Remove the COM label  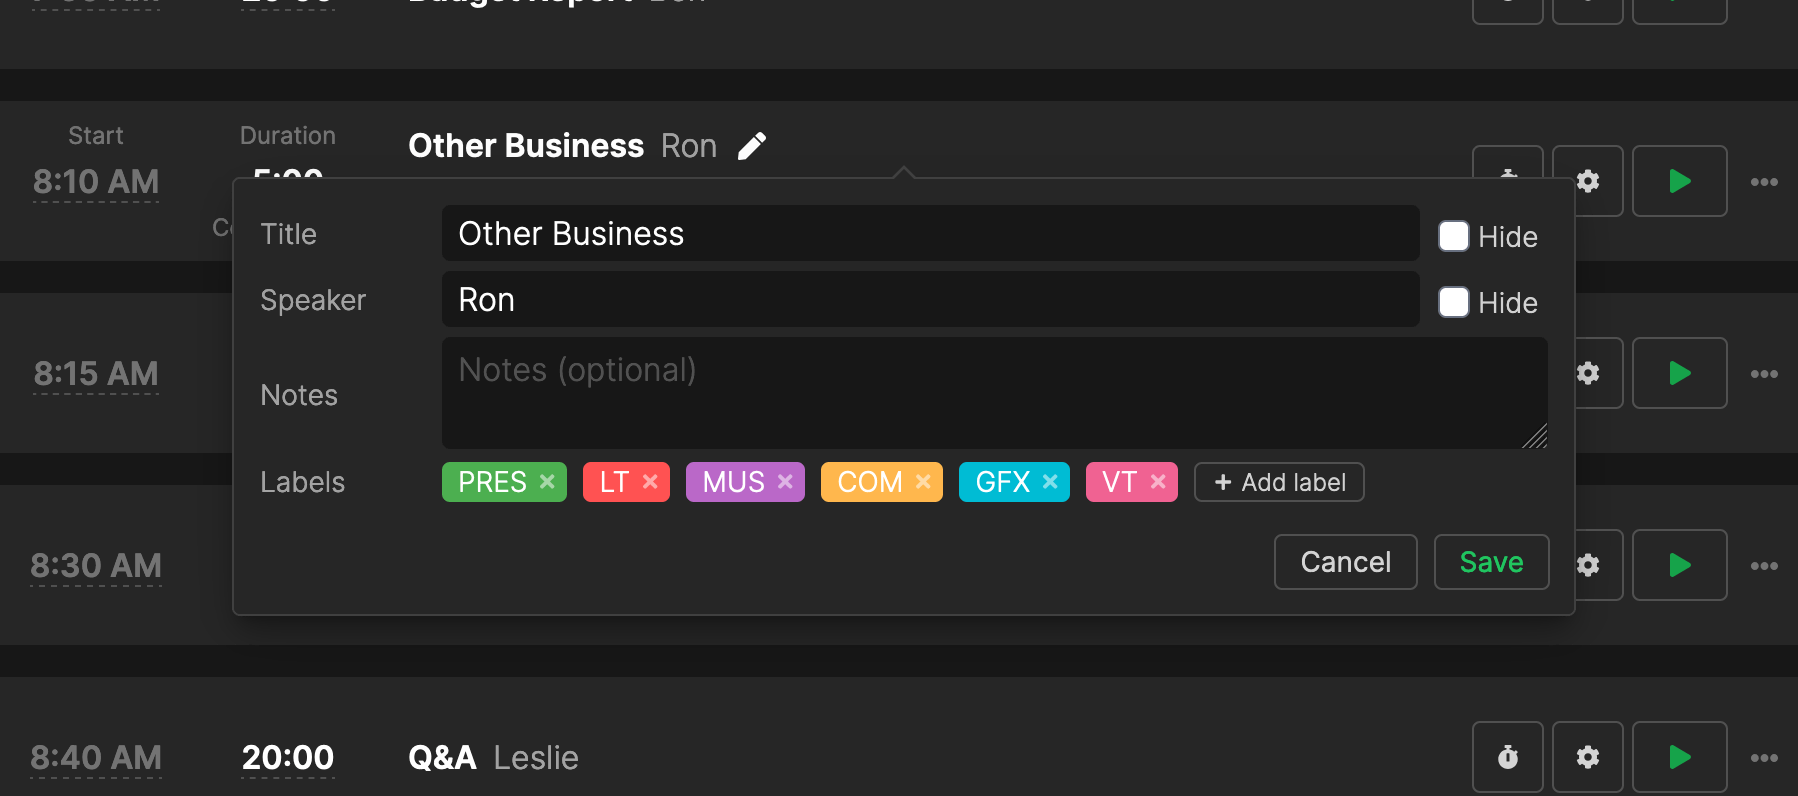[923, 482]
